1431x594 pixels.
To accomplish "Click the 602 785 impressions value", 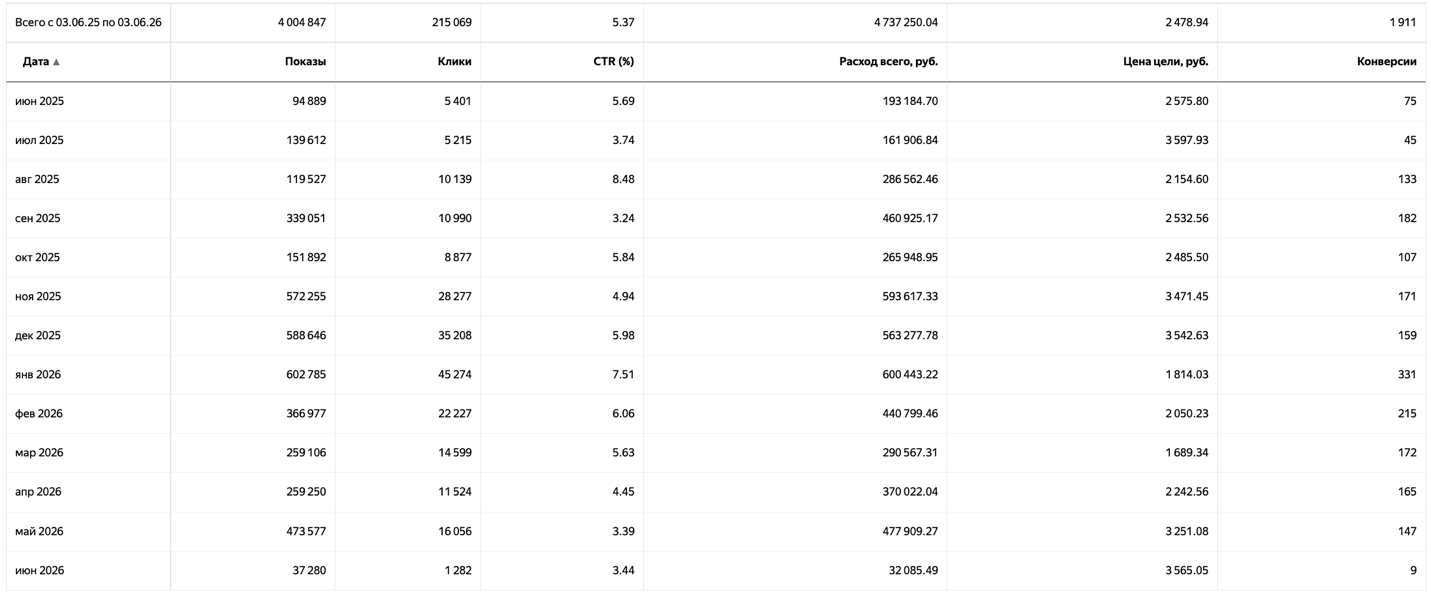I will click(306, 374).
